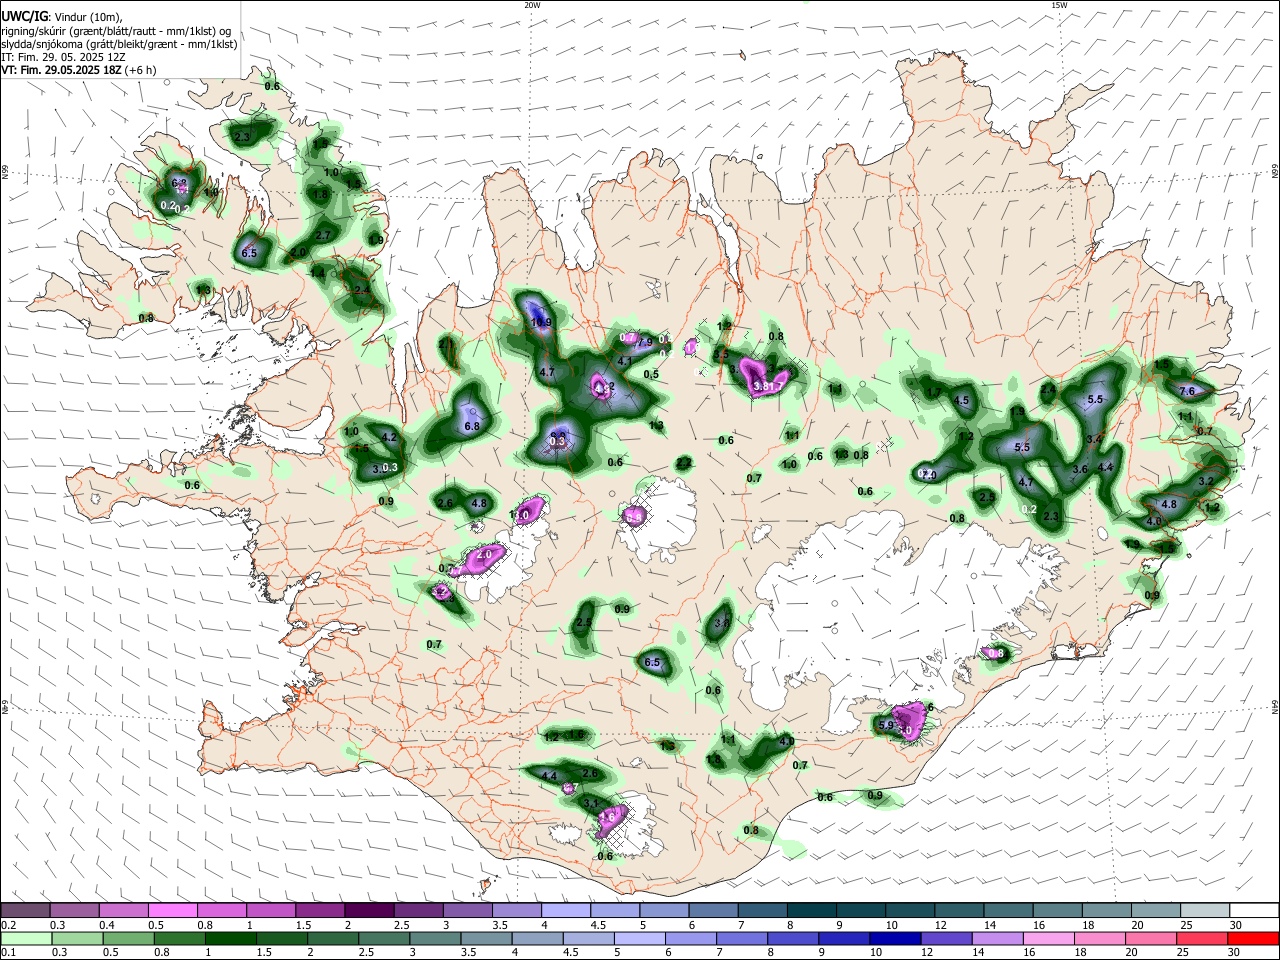Click white upper legend swatch after 30
The height and width of the screenshot is (960, 1280).
pos(1252,910)
